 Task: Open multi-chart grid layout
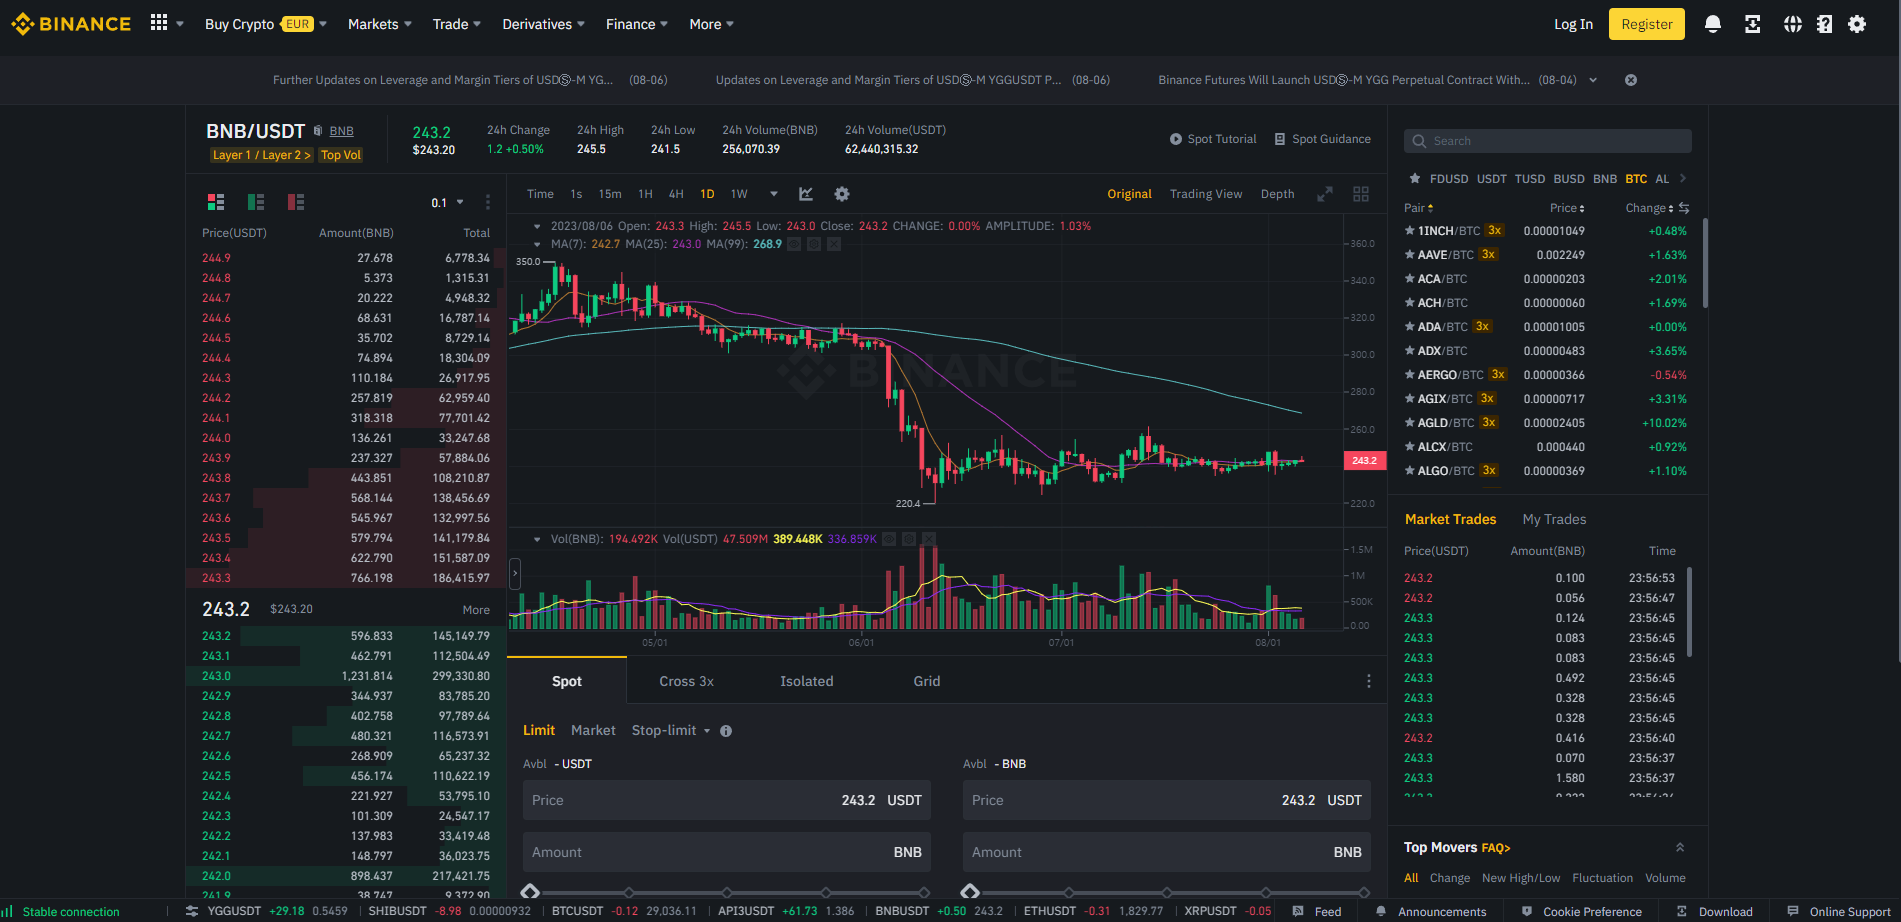1361,194
